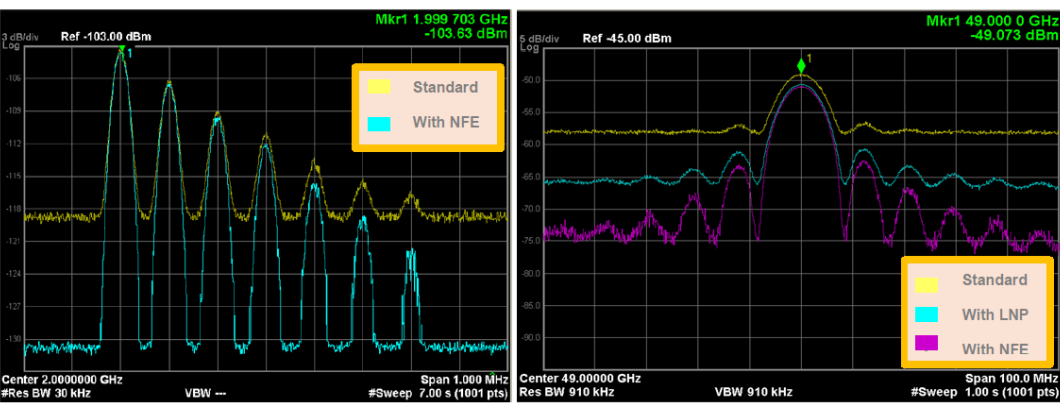Click '#Sweep 7.00 s (1001 pts)' label
1060x407 pixels.
point(437,392)
